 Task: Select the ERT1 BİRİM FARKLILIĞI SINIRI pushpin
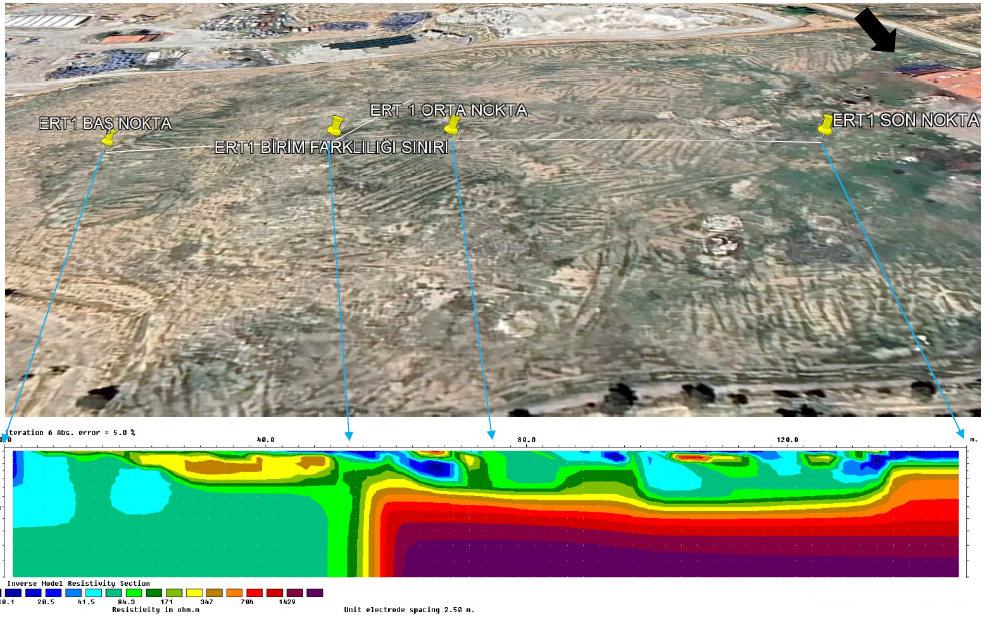pos(335,125)
